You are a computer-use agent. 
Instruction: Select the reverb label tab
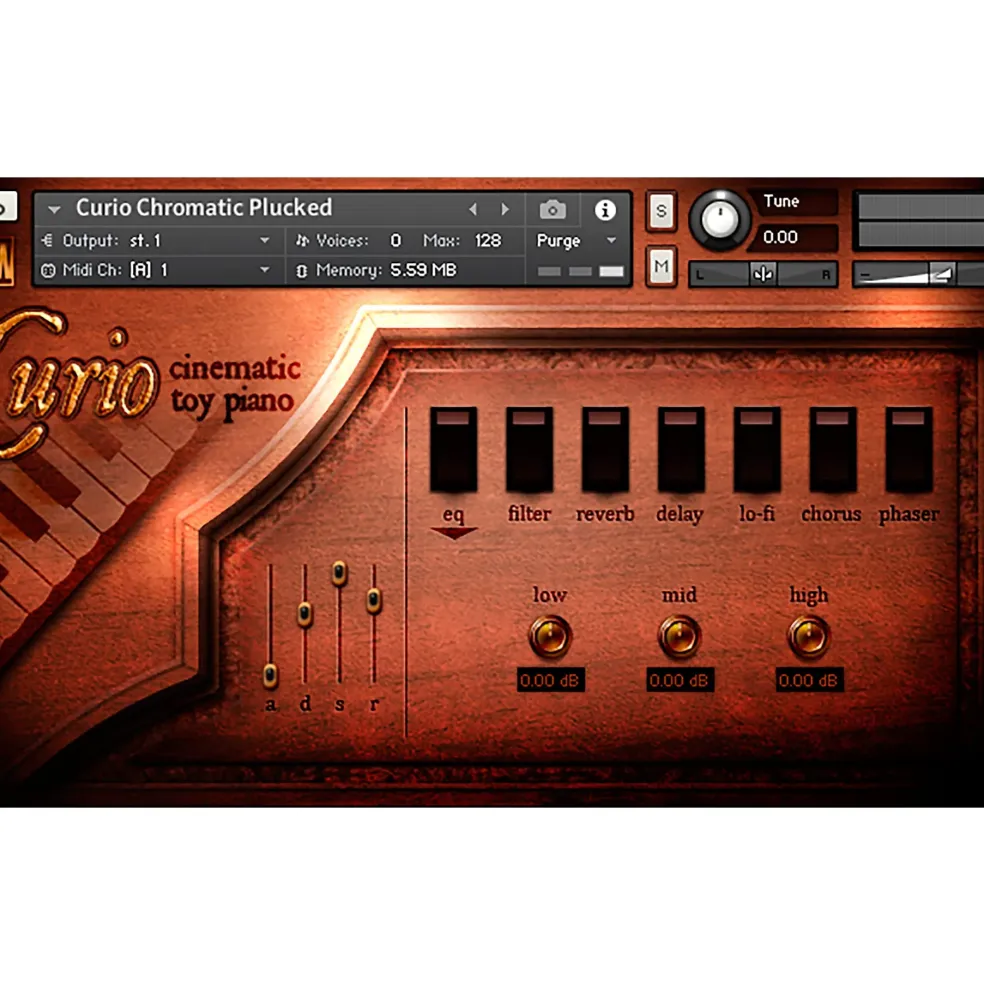tap(605, 513)
